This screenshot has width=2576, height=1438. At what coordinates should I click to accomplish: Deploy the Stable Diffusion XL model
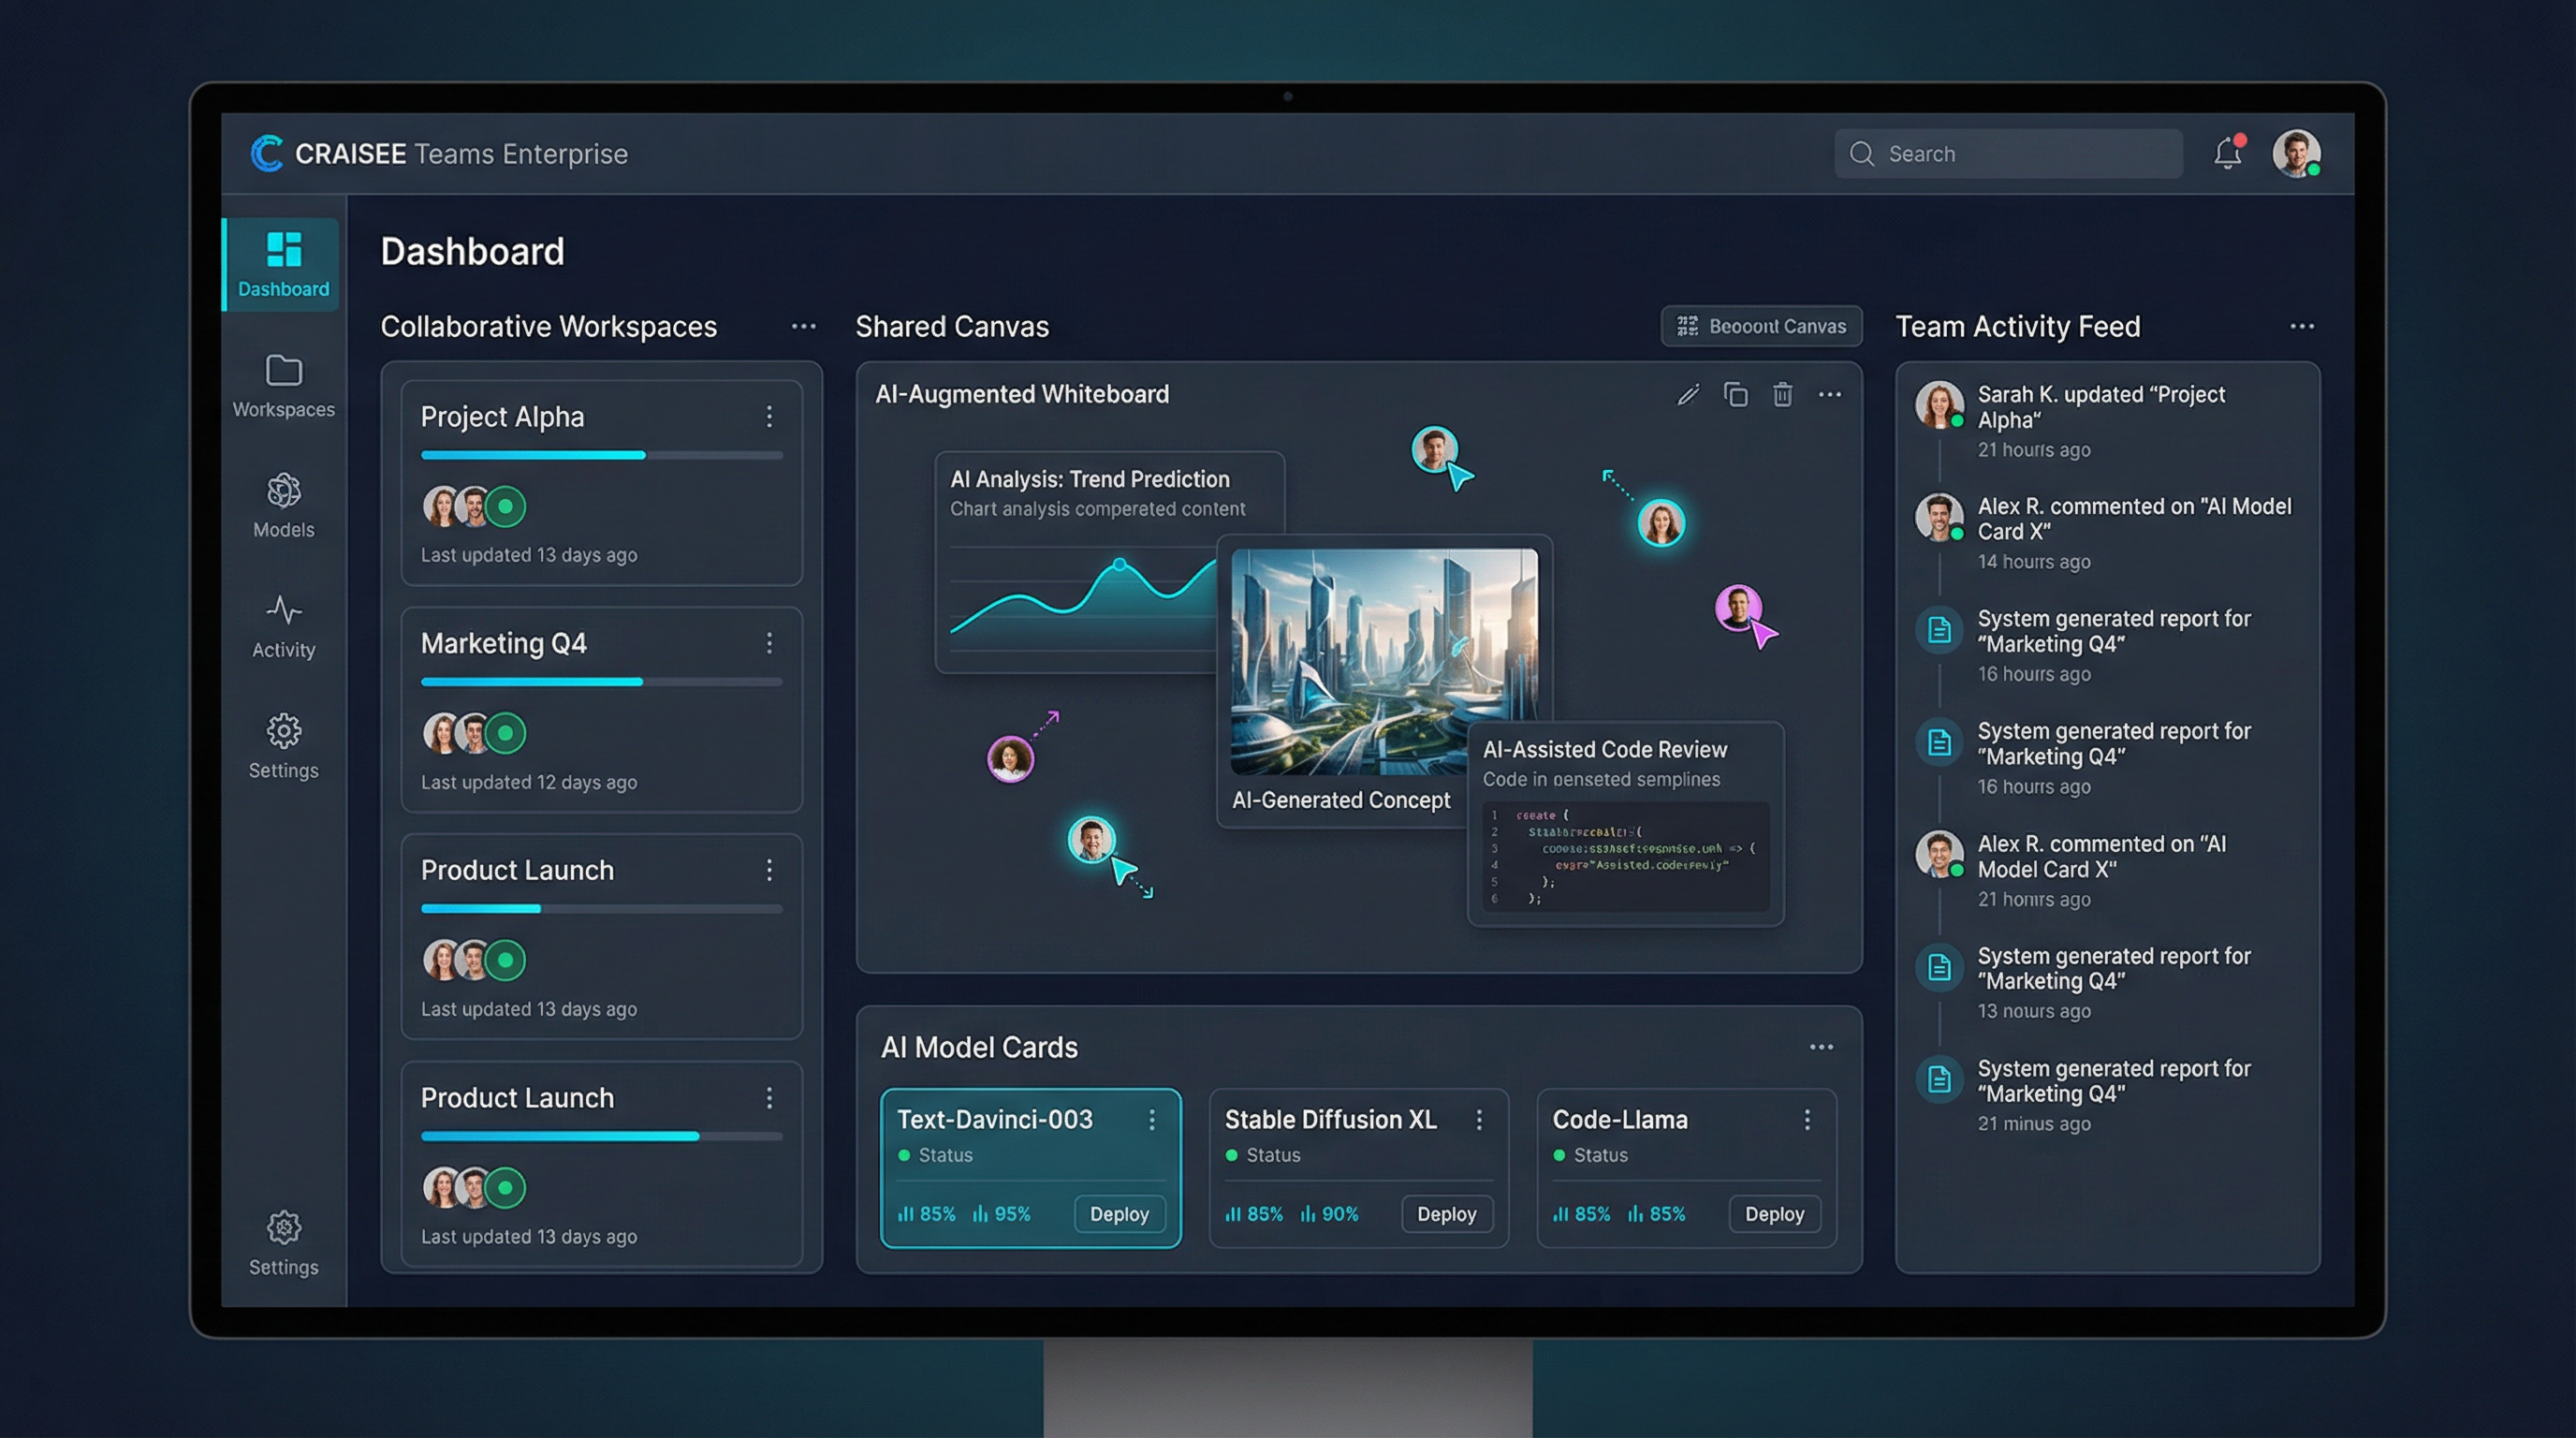point(1446,1214)
